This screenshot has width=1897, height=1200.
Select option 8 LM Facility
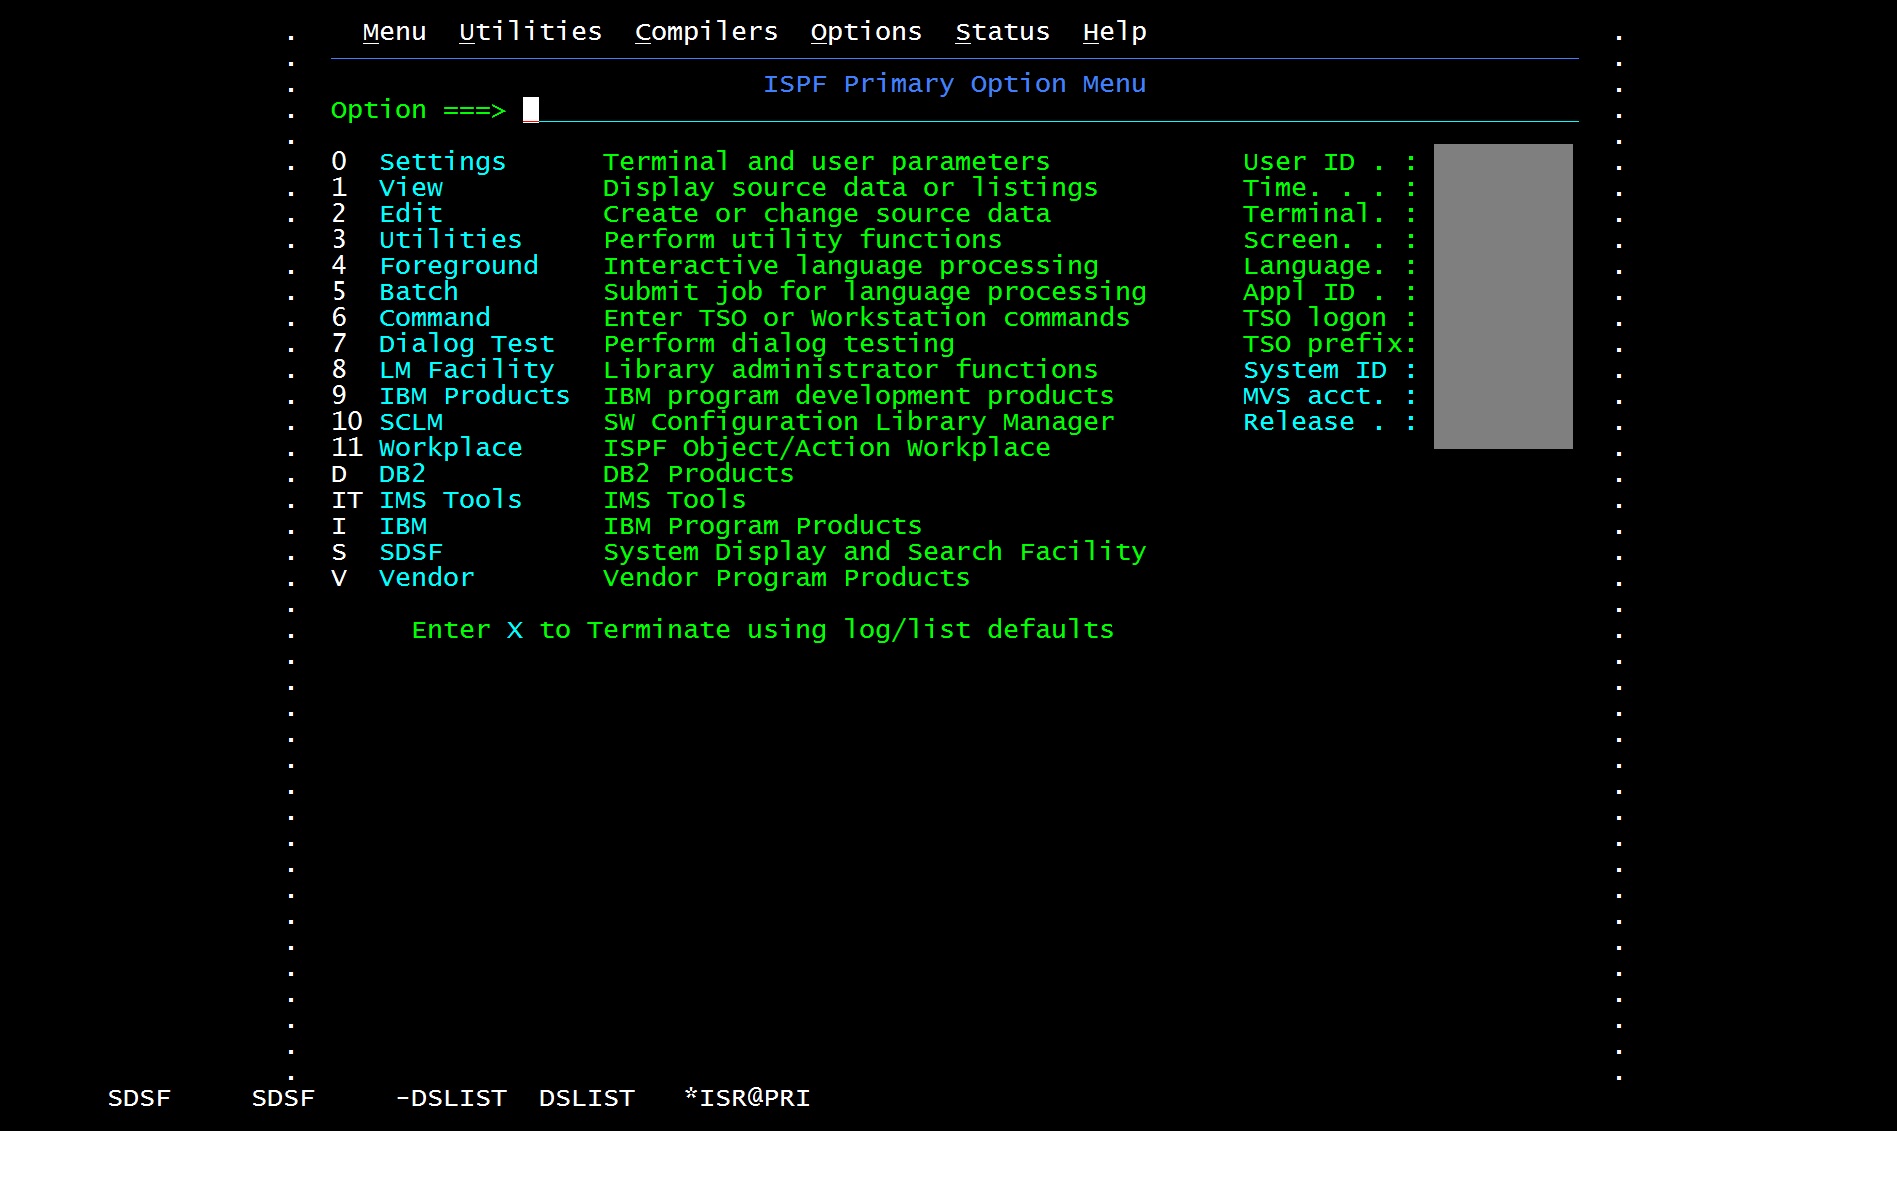[x=466, y=370]
